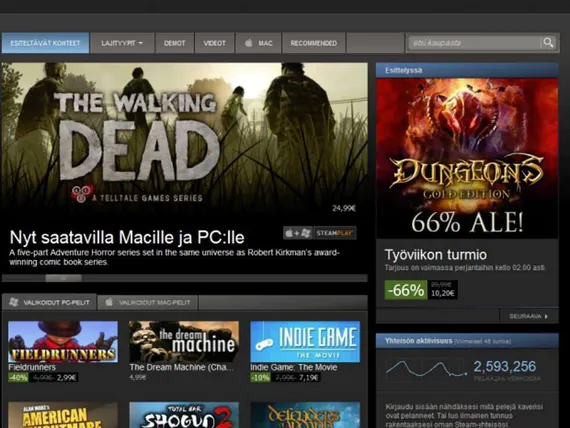This screenshot has height=428, width=570.
Task: Open the Demot tab
Action: [x=174, y=43]
